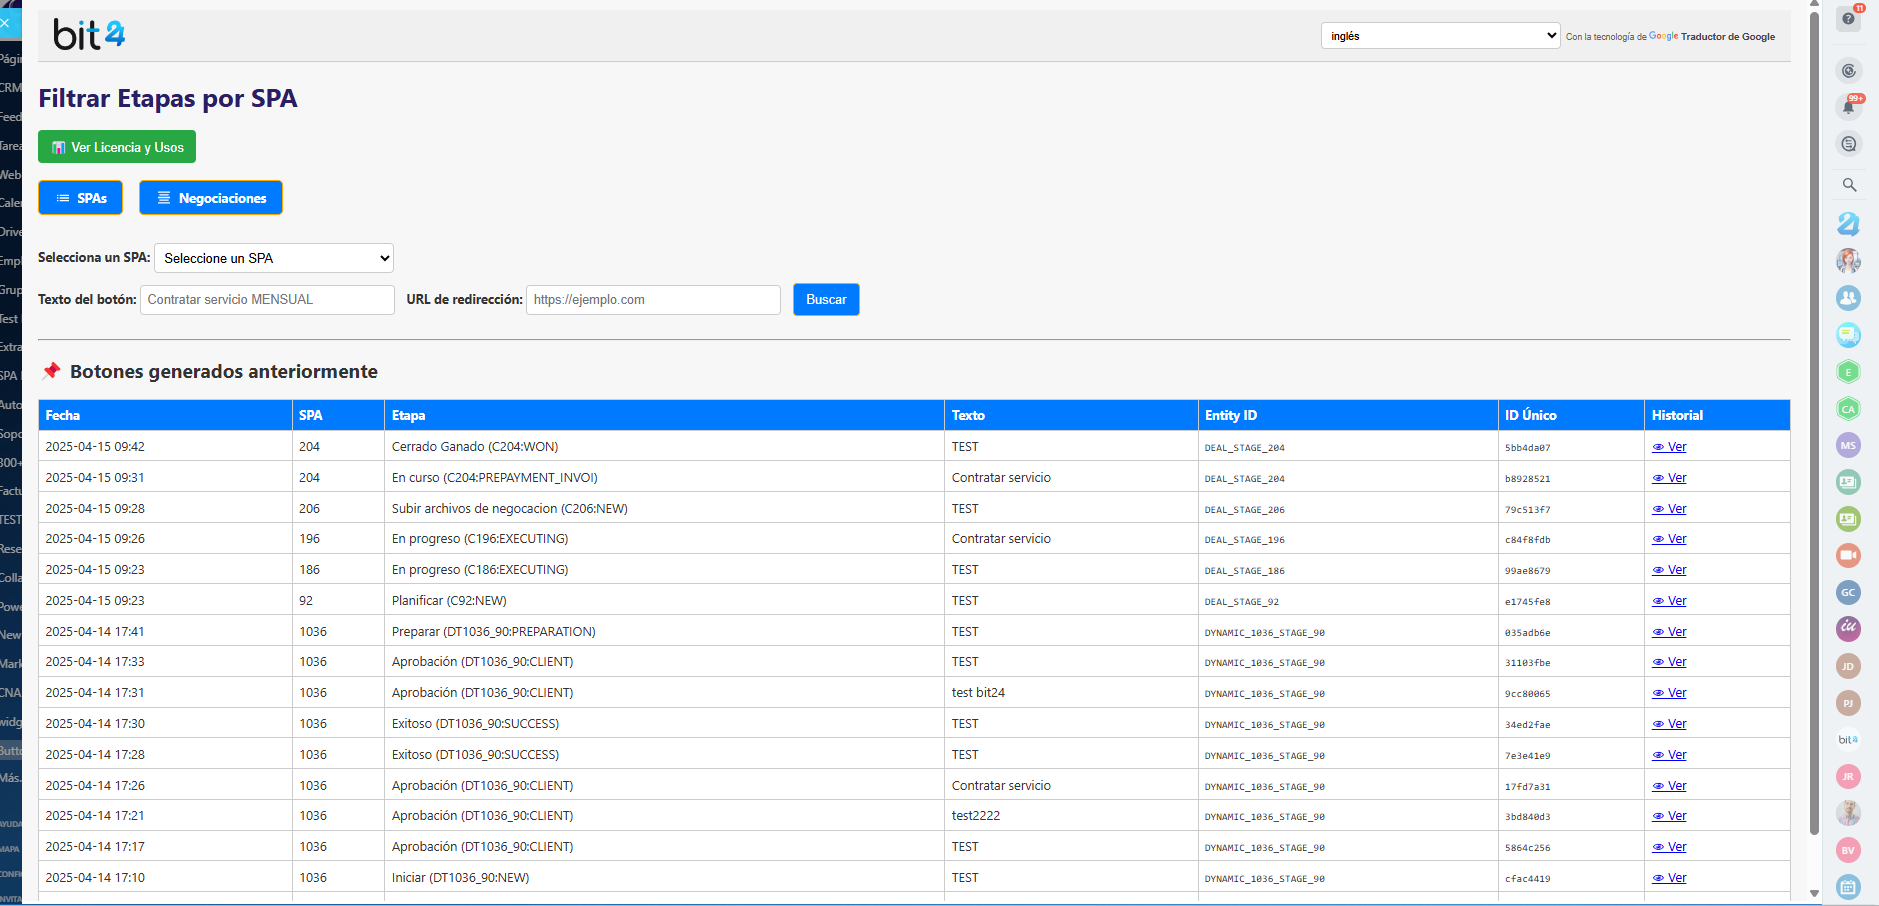Open the help icon with badge 11
Viewport: 1879px width, 906px height.
[1848, 18]
